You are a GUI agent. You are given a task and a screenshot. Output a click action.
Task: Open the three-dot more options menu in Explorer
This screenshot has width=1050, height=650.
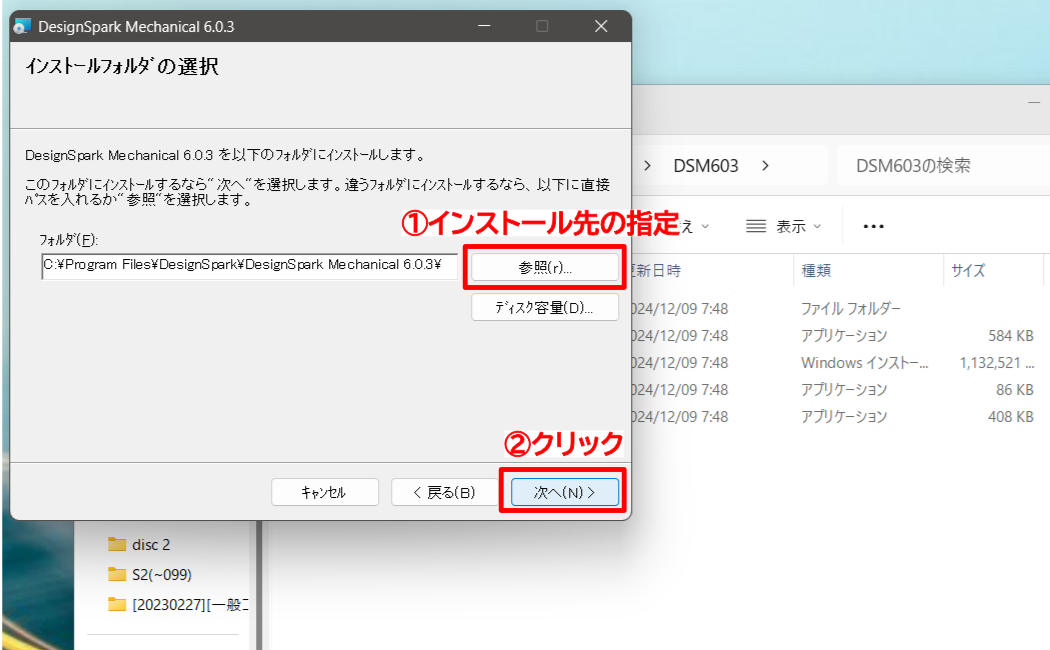(x=873, y=226)
